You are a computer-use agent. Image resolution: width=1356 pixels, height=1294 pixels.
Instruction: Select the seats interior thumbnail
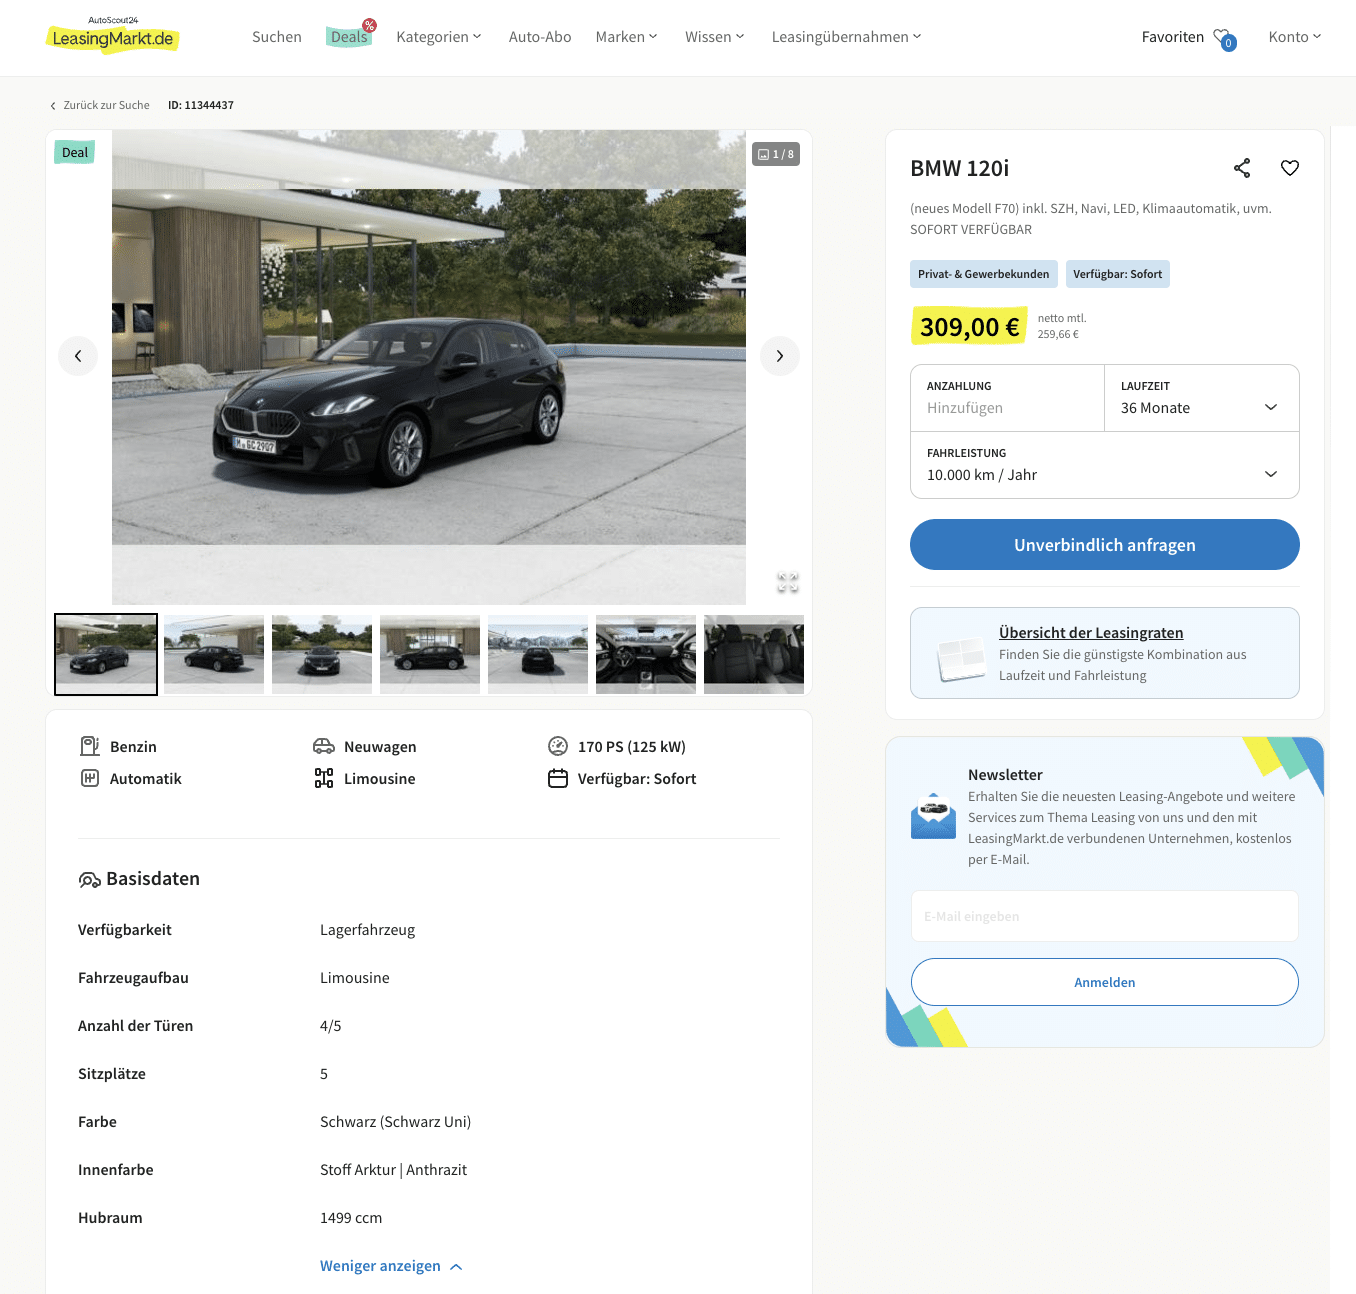754,654
